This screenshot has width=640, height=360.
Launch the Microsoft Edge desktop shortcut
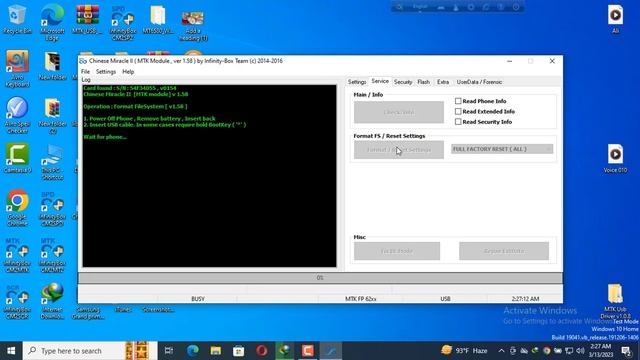[x=52, y=22]
